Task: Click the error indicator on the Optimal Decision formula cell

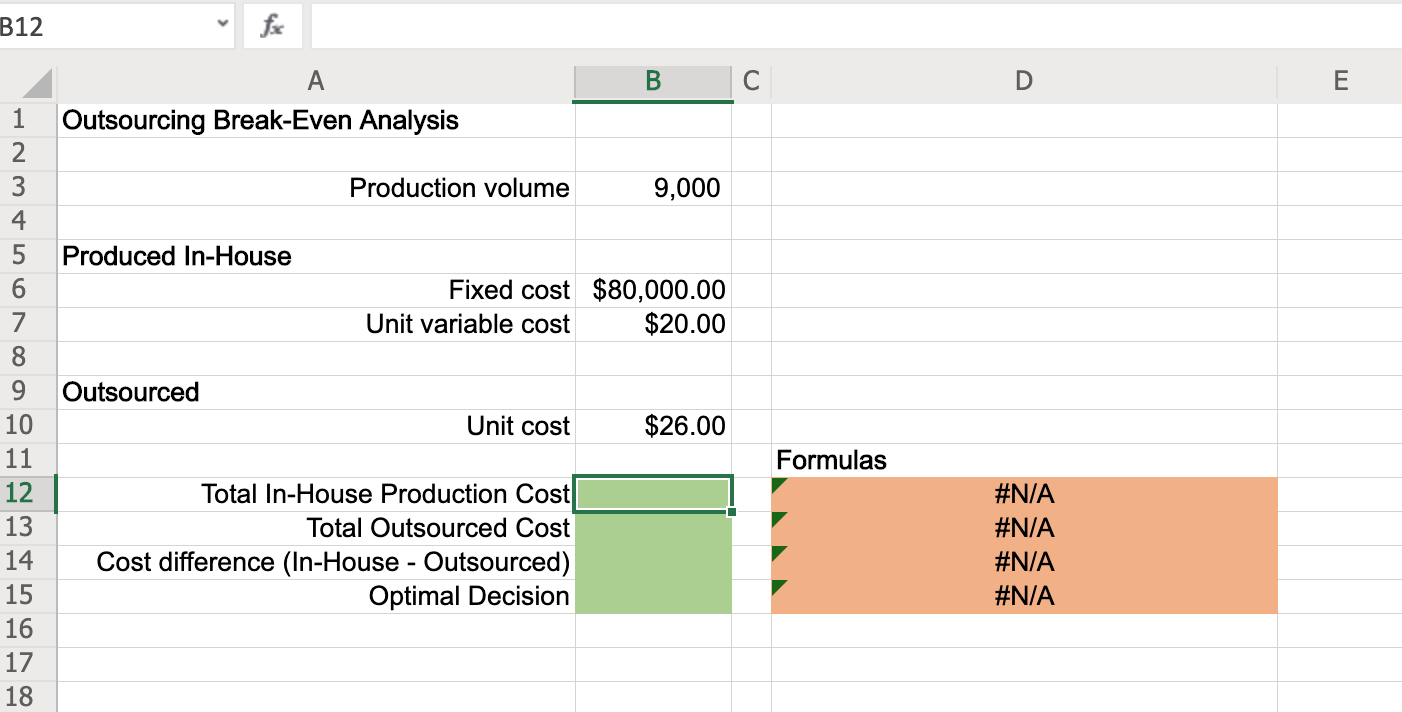Action: (779, 584)
